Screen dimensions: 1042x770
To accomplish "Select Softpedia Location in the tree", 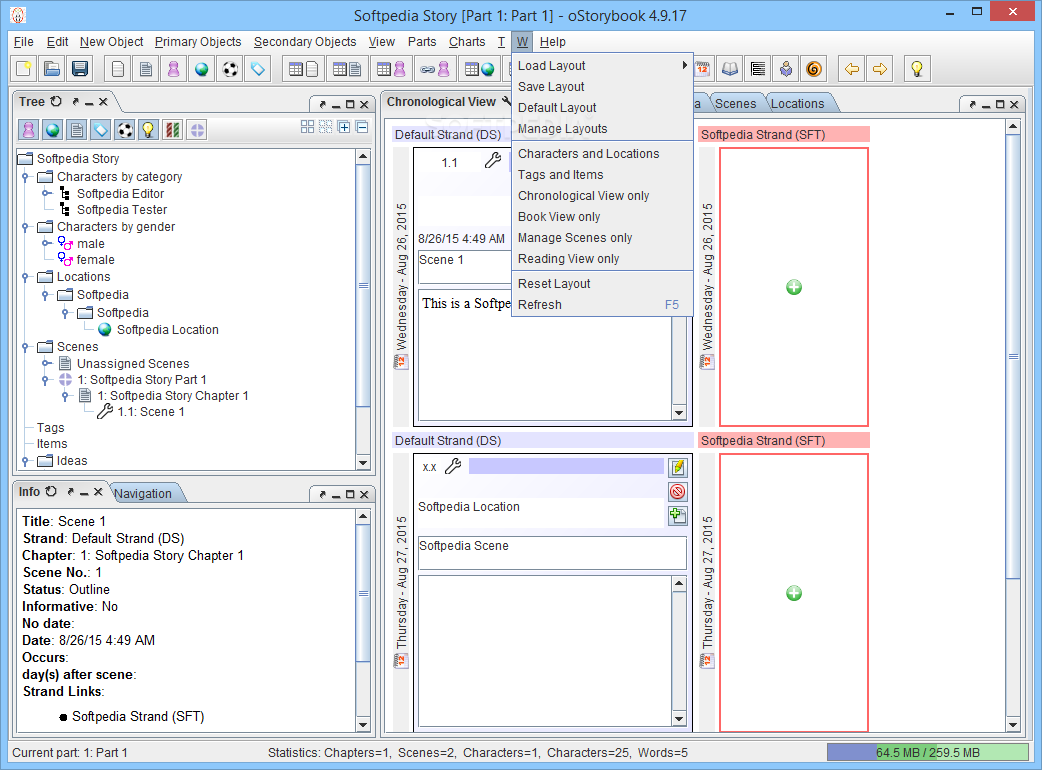I will (167, 330).
